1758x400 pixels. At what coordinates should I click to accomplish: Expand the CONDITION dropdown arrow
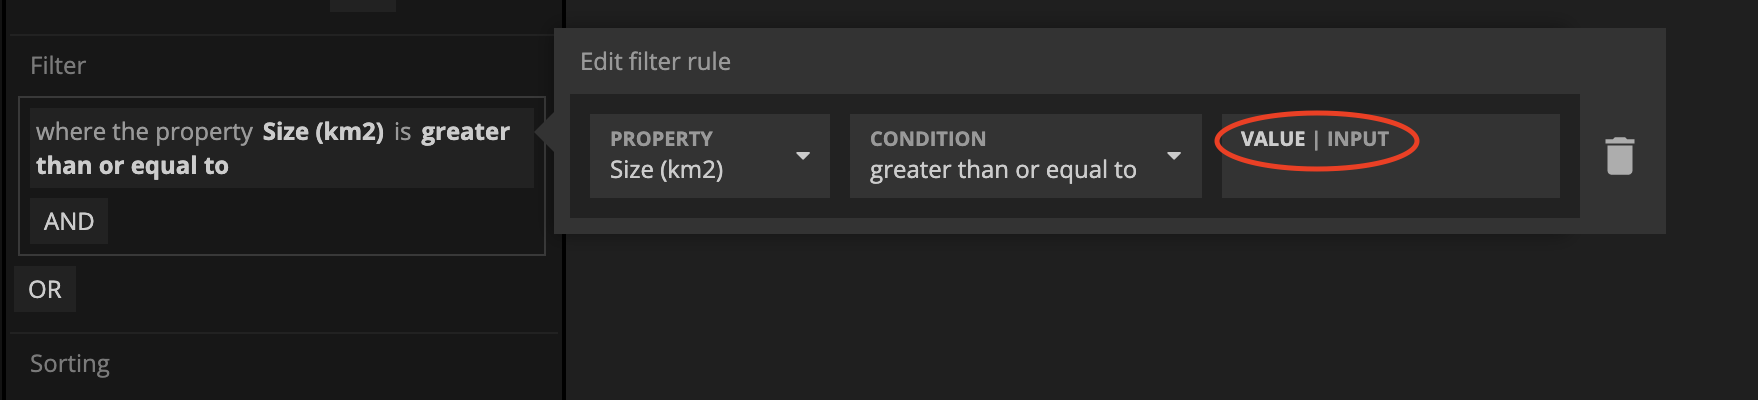[x=1174, y=156]
